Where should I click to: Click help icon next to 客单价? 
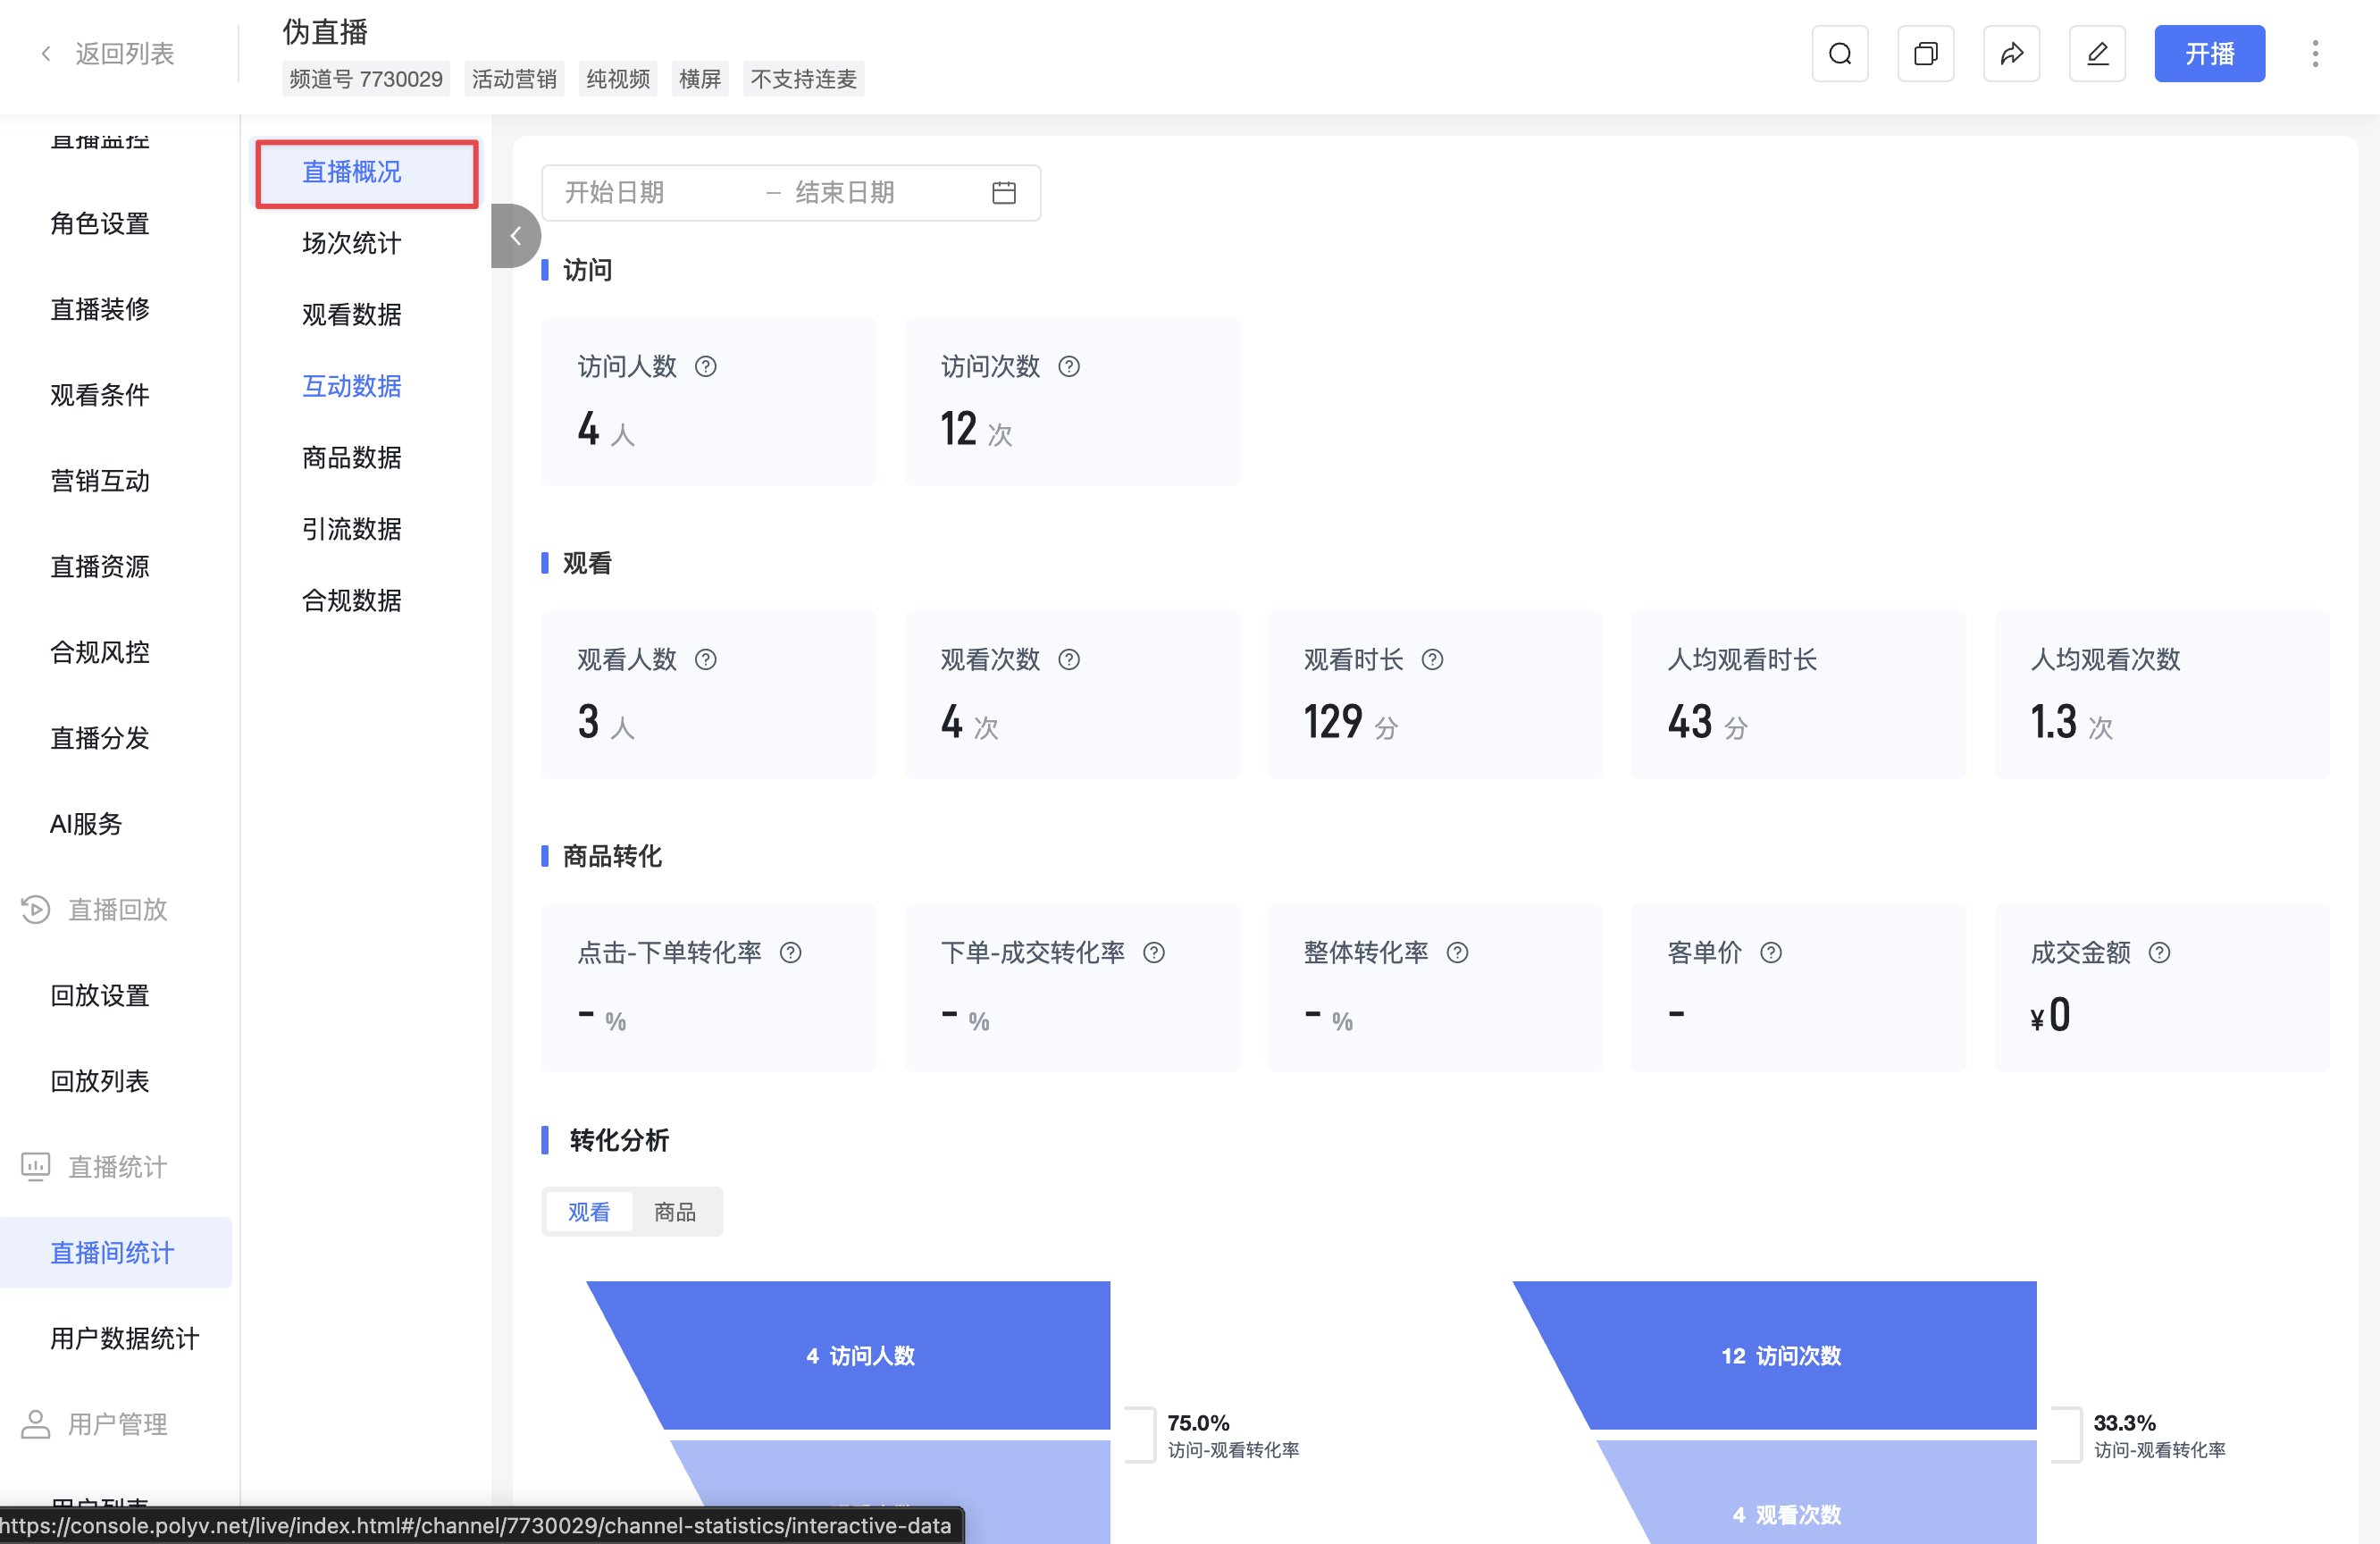coord(1771,953)
